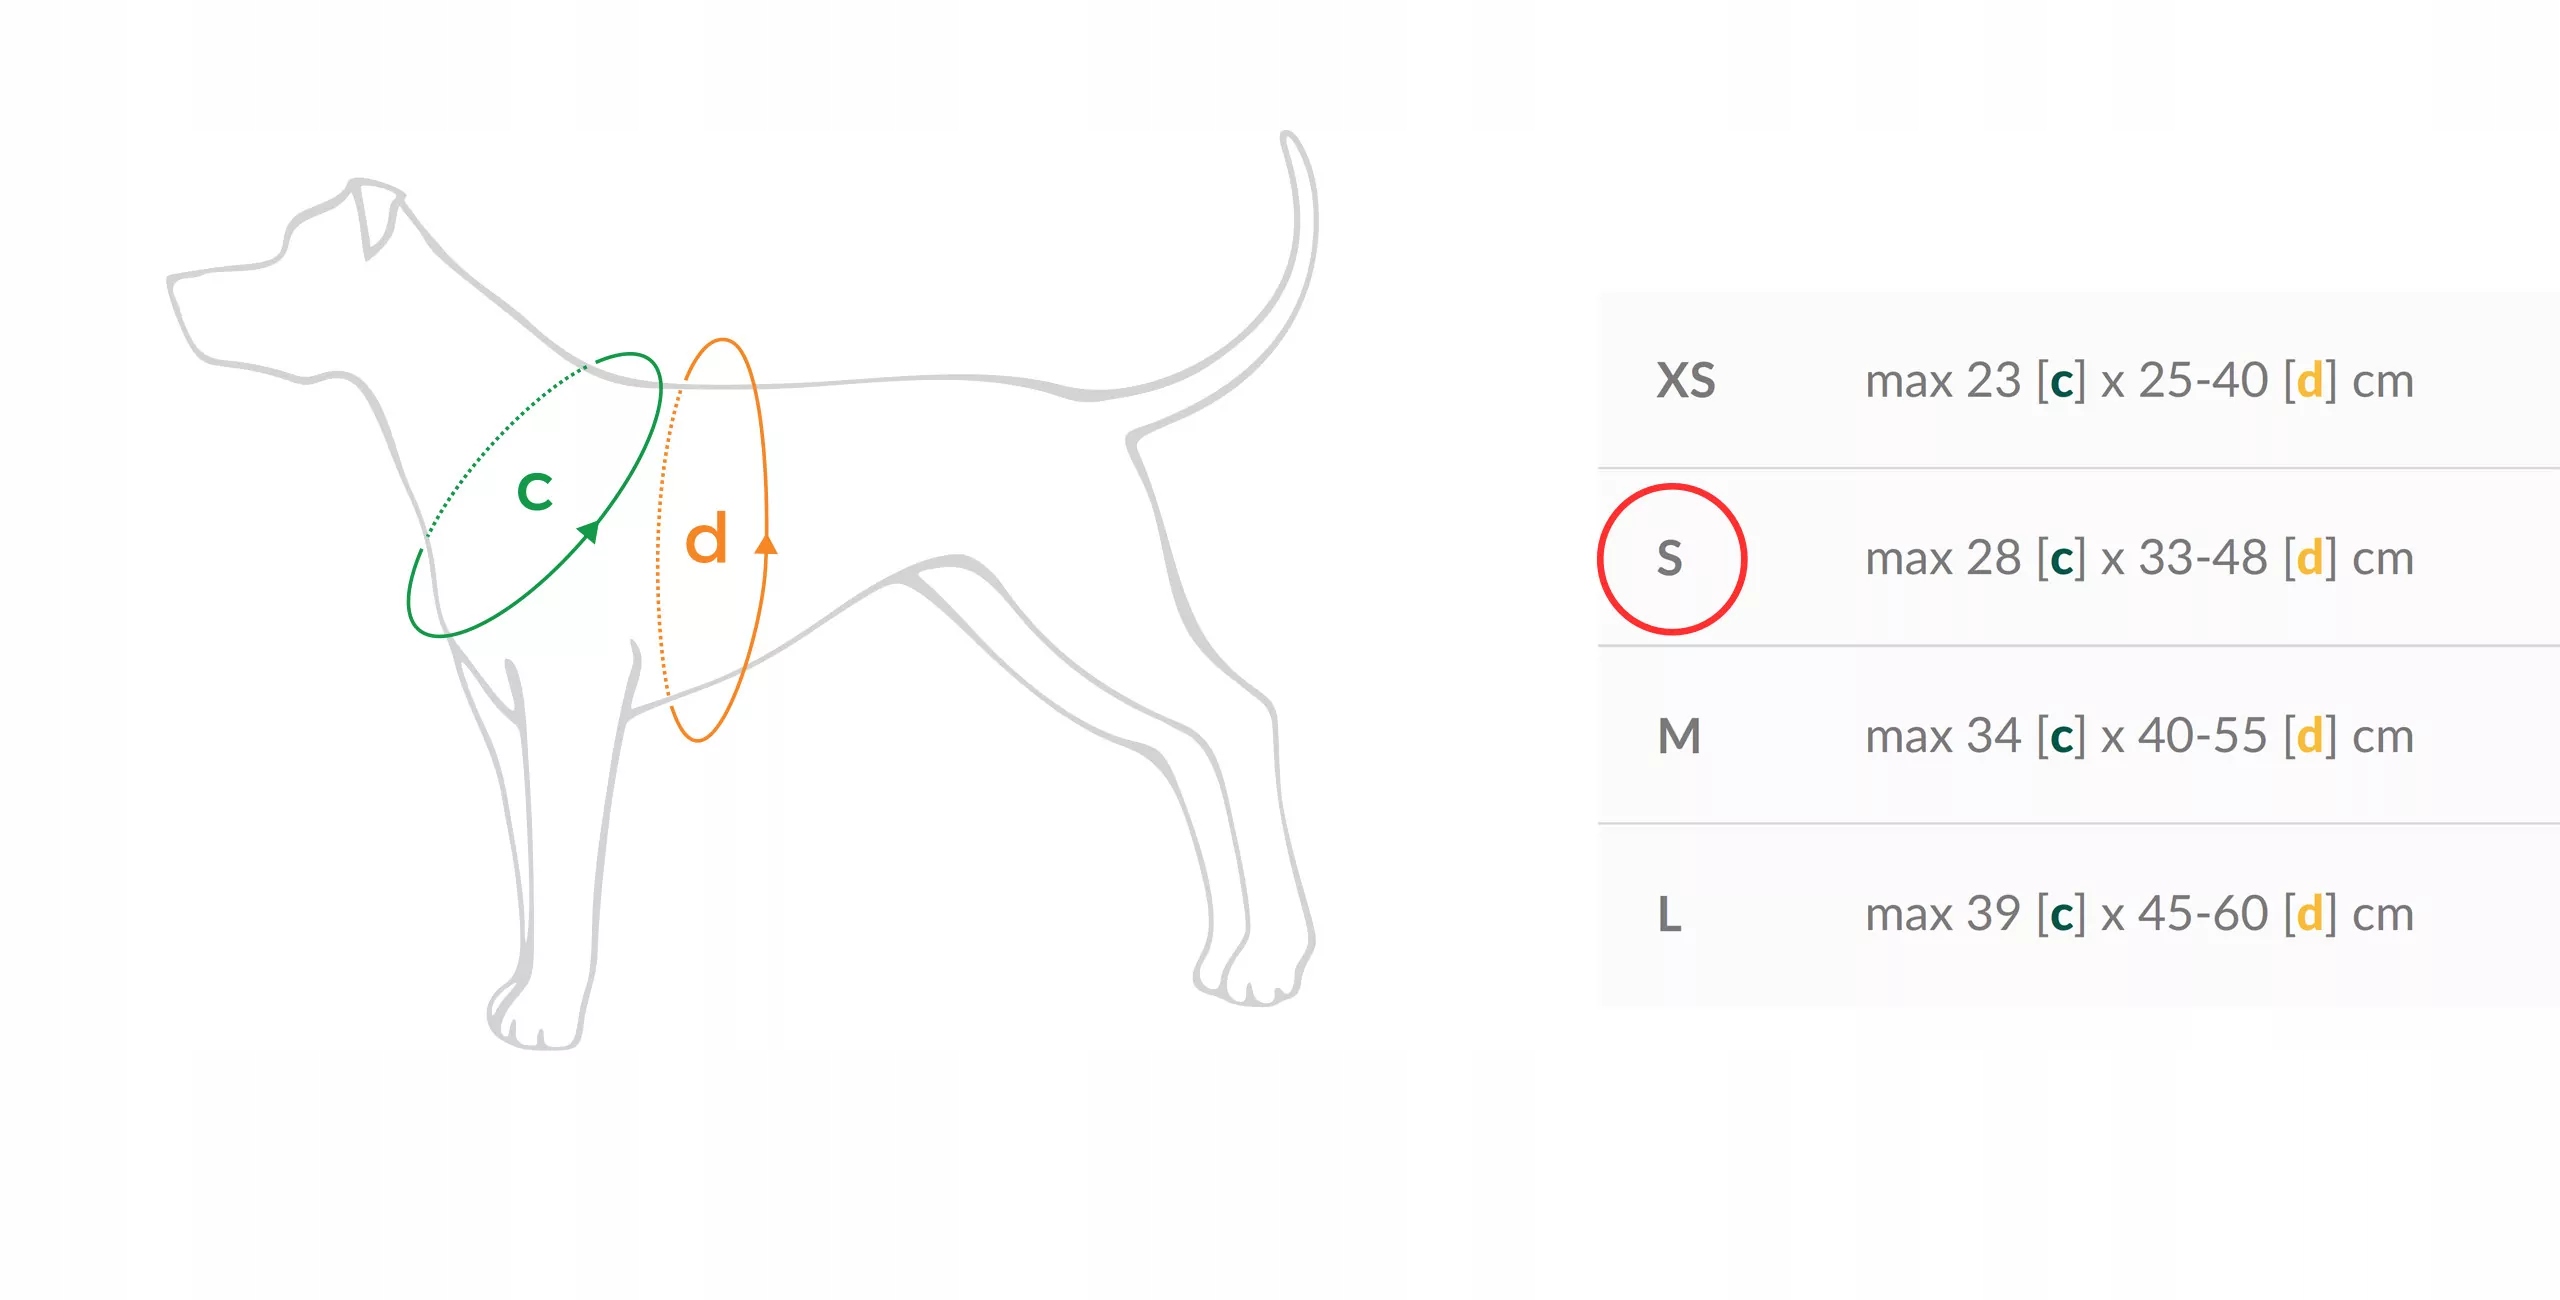Image resolution: width=2560 pixels, height=1300 pixels.
Task: Click the "40-55" range in M row
Action: [2203, 737]
